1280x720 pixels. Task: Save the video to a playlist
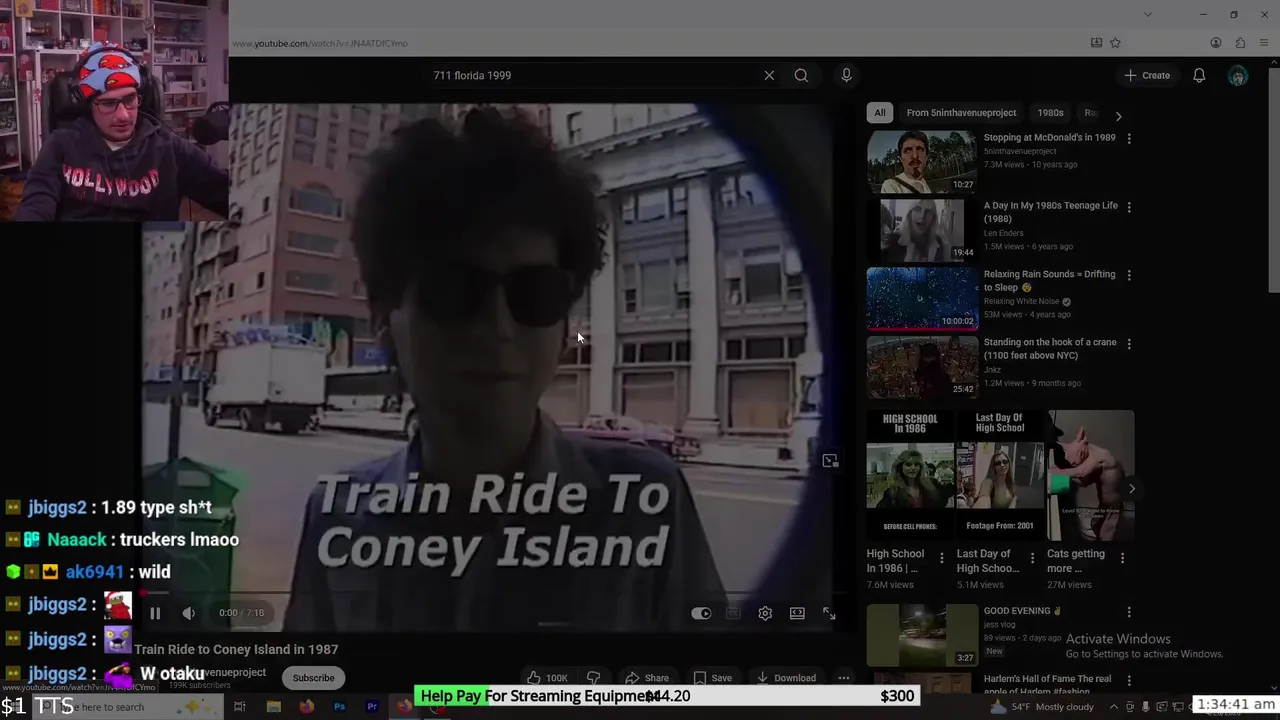(713, 678)
